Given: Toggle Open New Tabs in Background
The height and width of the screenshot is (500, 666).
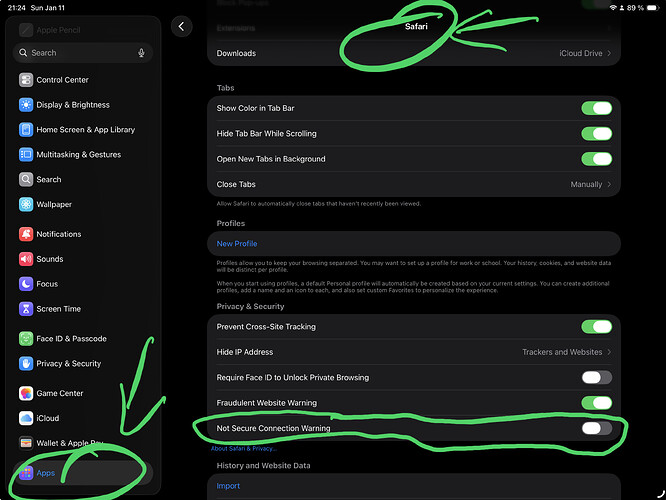Looking at the screenshot, I should [x=596, y=159].
